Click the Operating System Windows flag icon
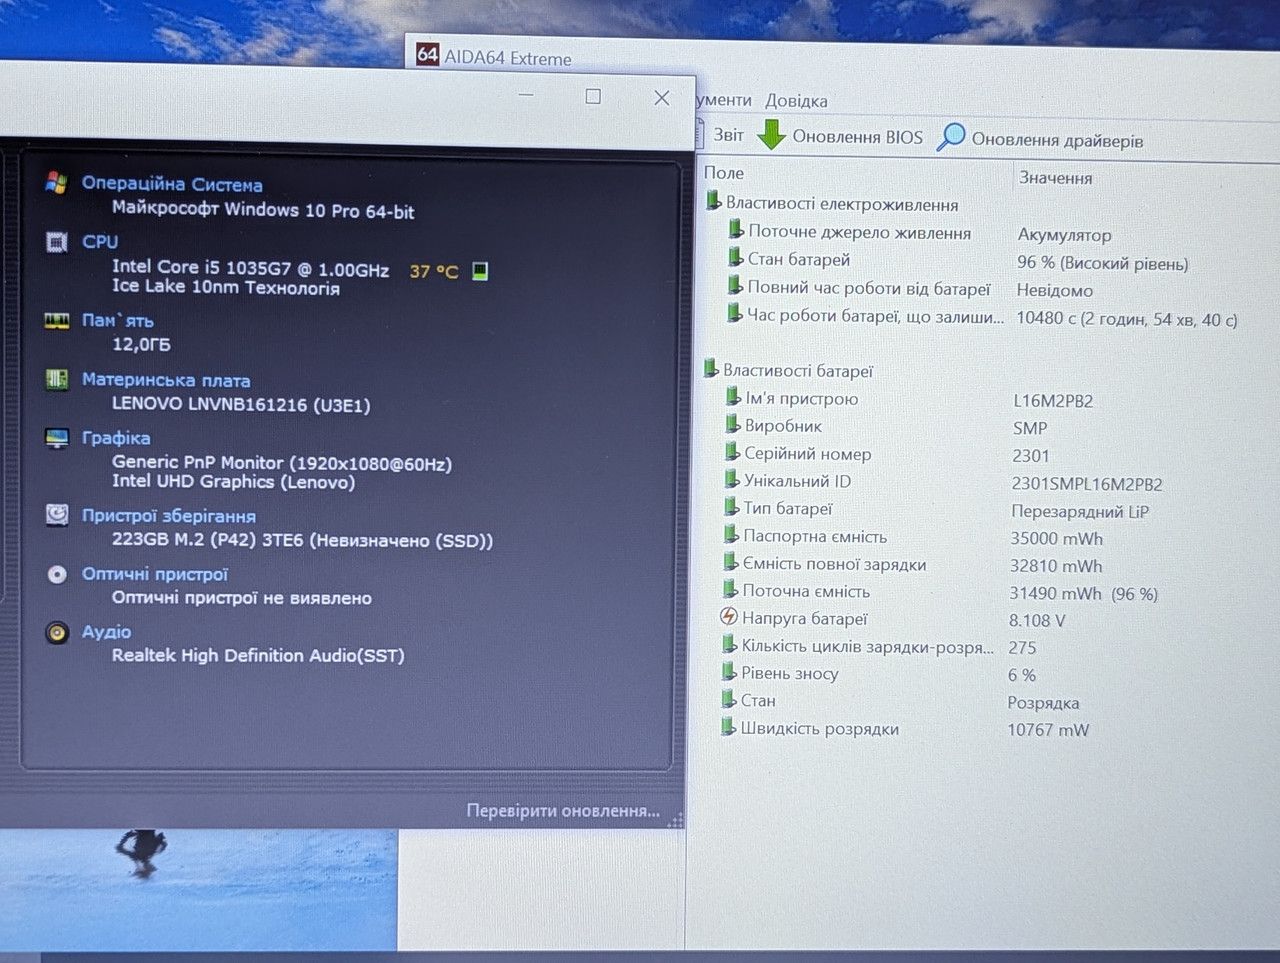This screenshot has width=1280, height=963. coord(56,183)
